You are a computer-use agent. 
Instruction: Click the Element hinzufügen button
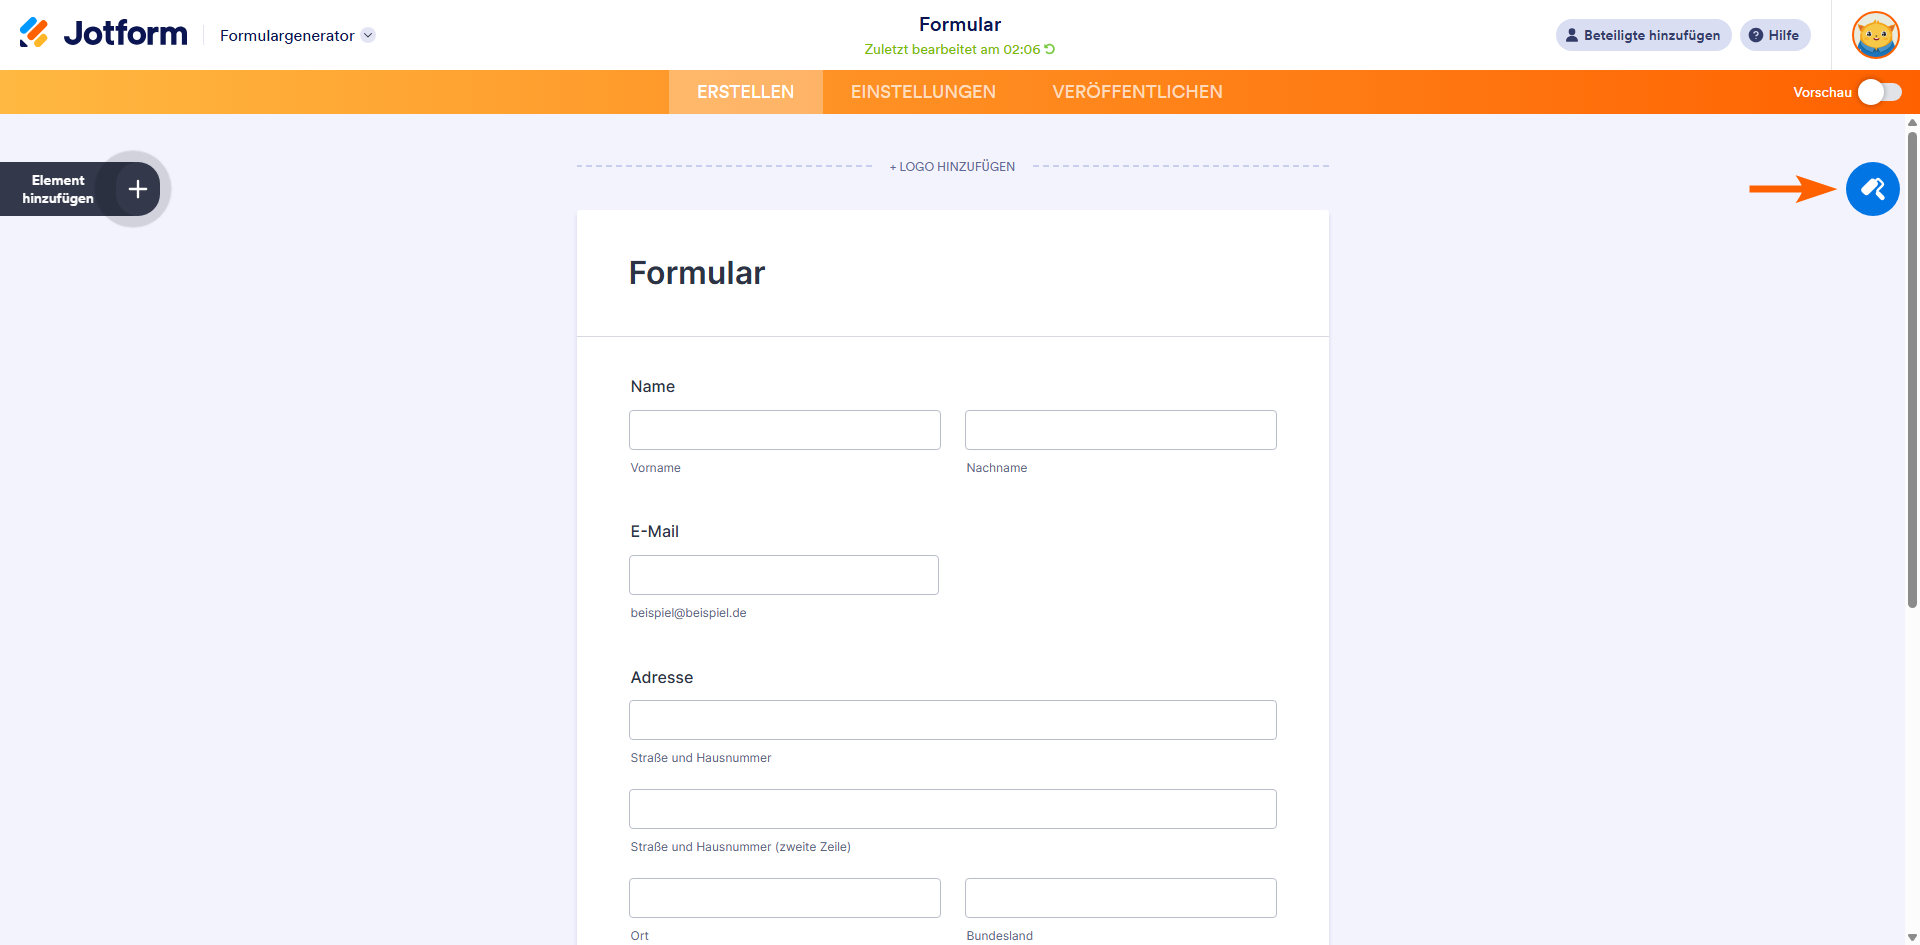coord(80,189)
